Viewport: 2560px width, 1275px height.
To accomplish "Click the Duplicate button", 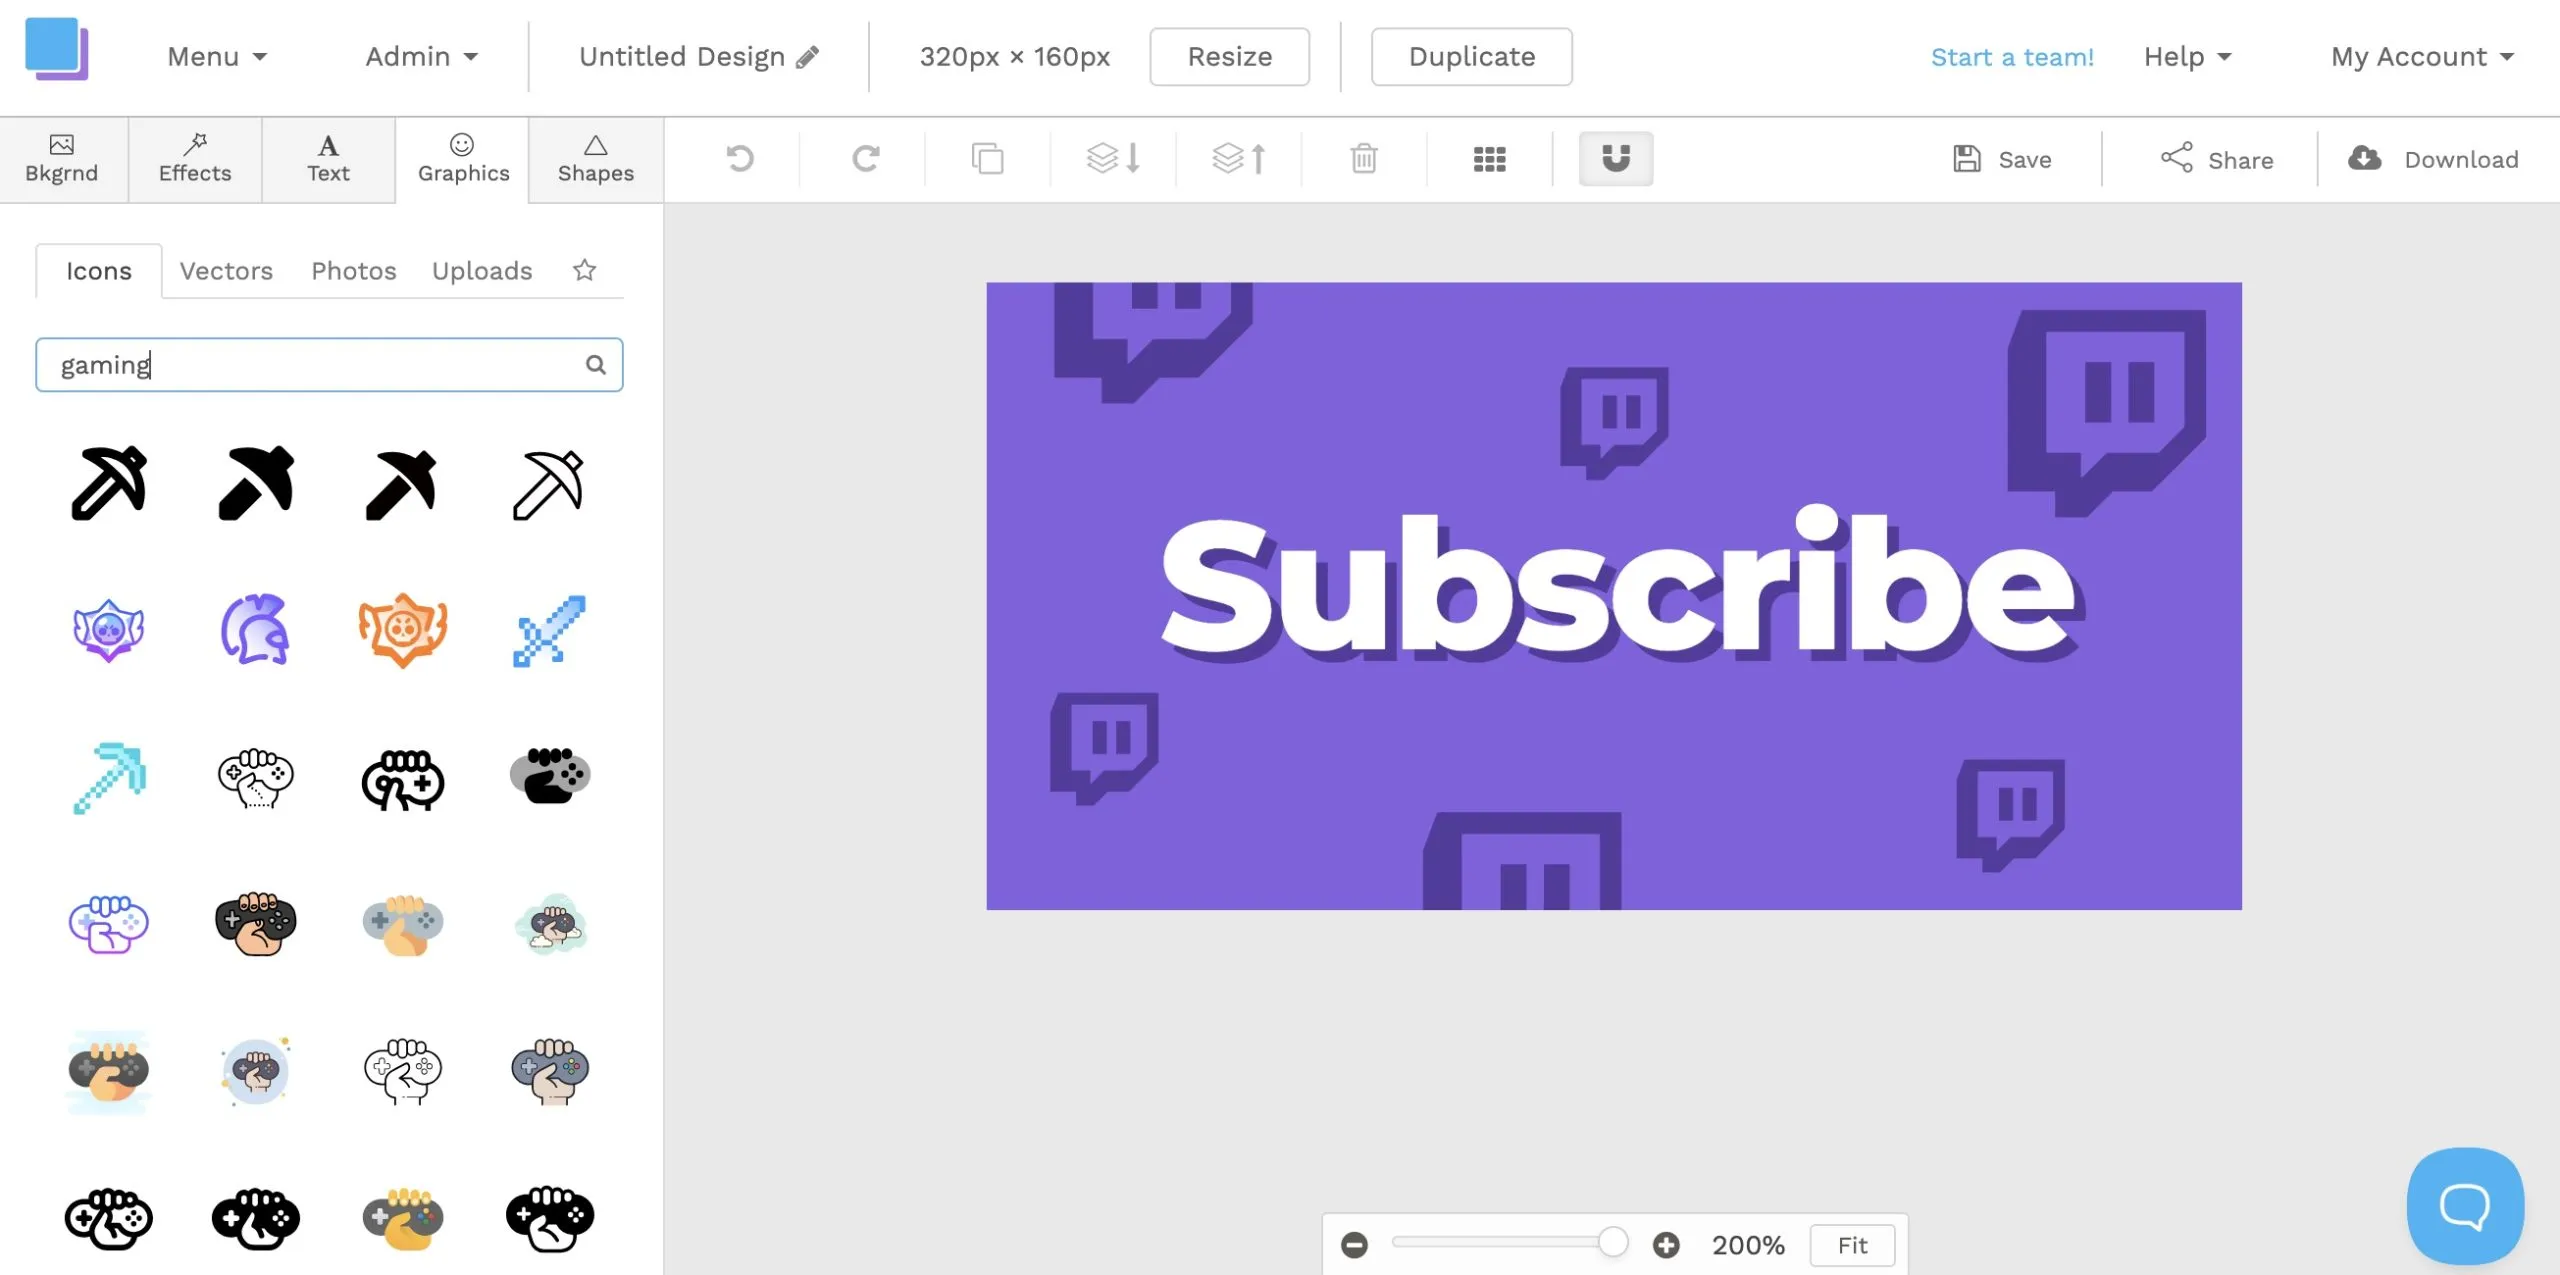I will pos(1472,57).
